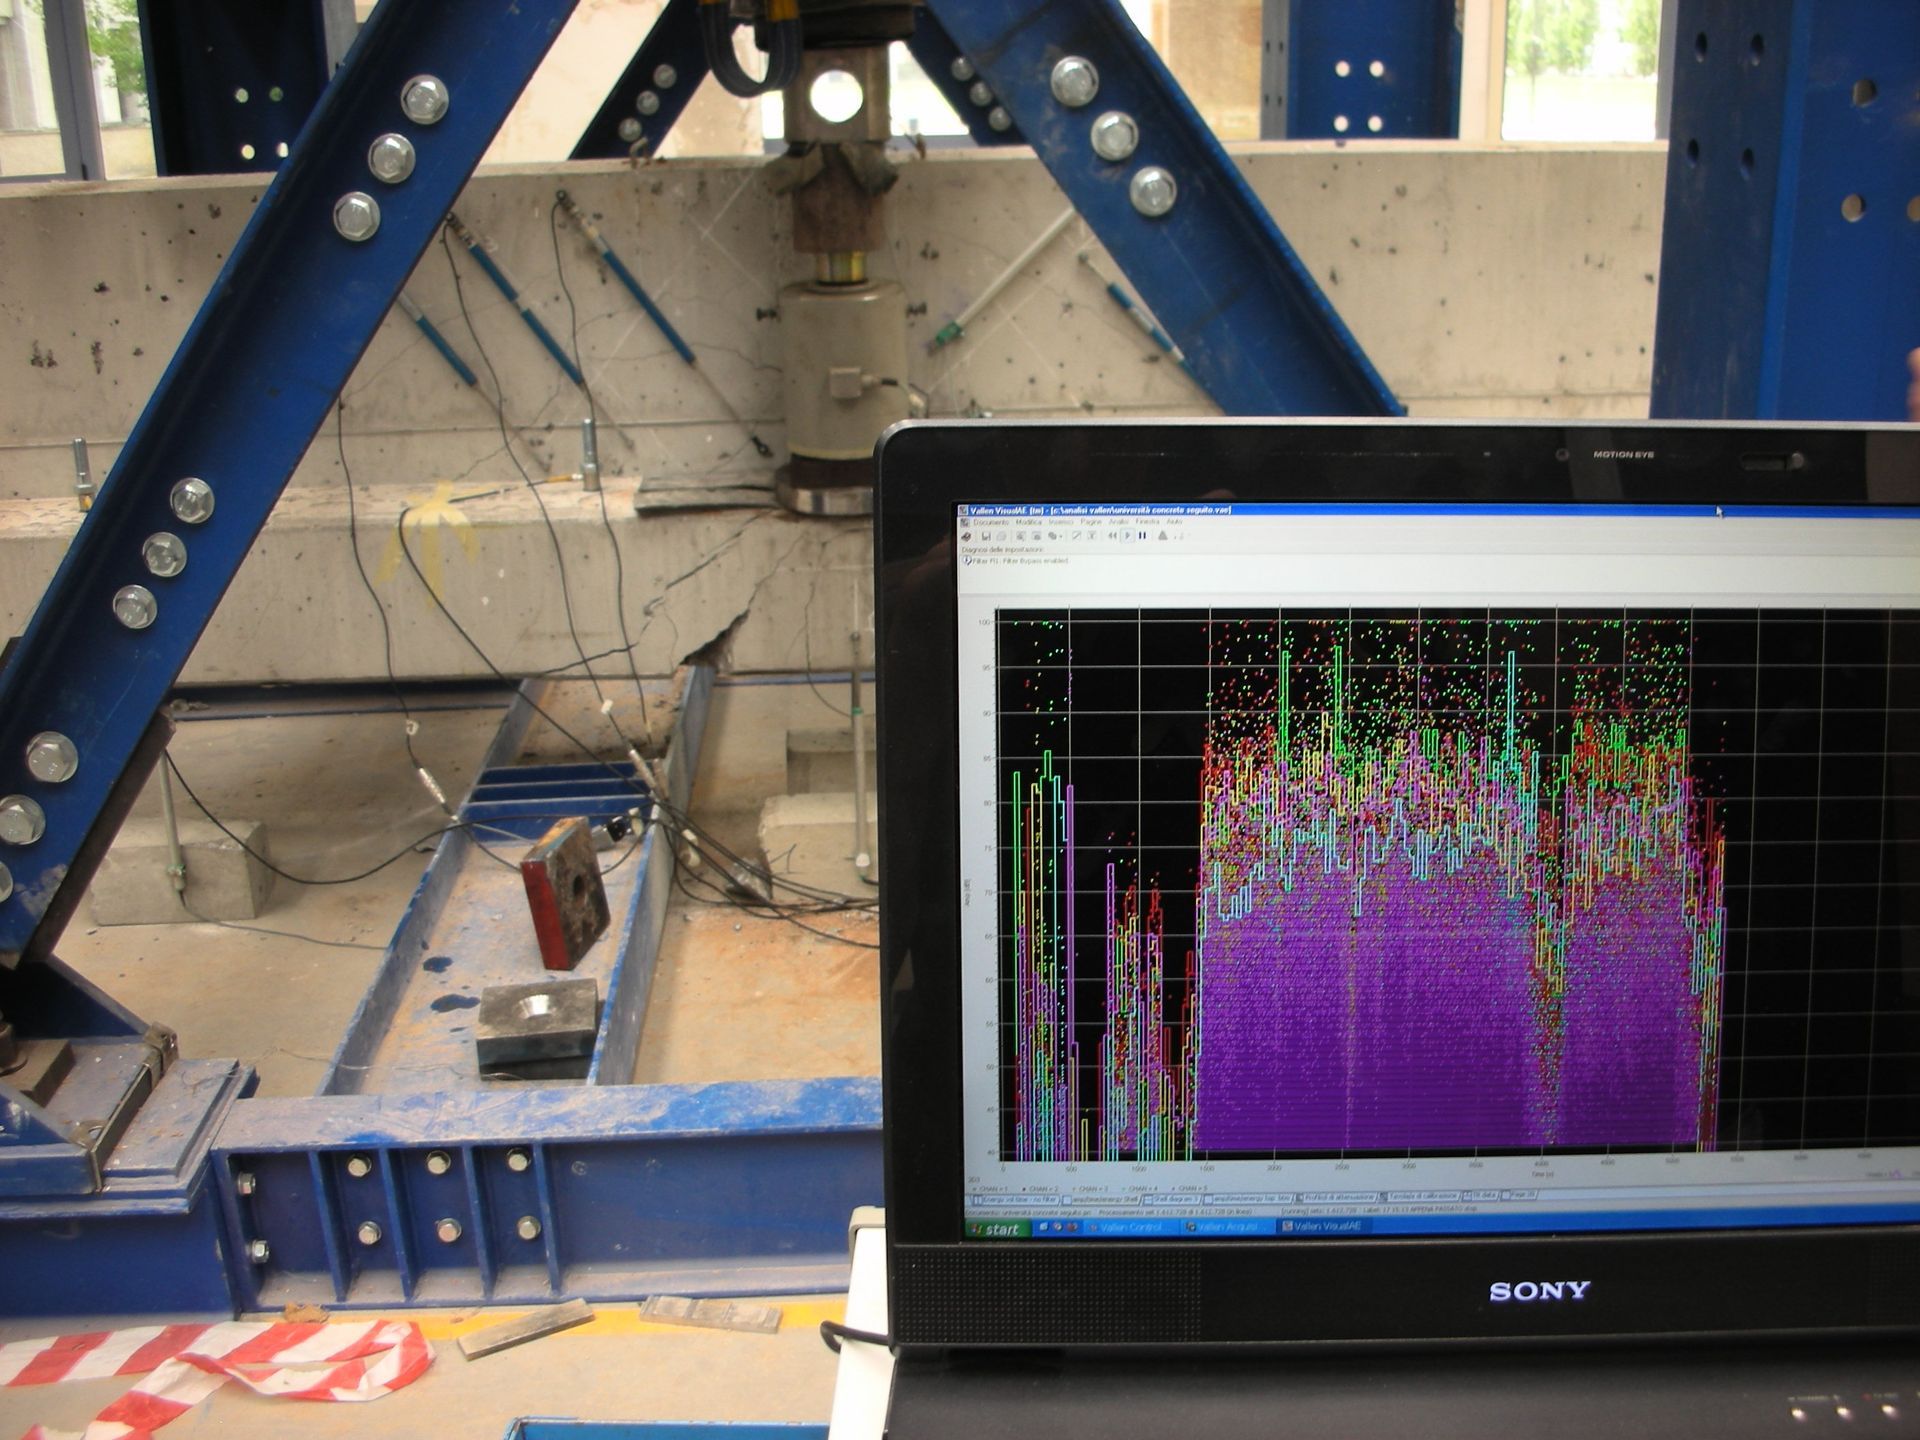This screenshot has width=1920, height=1440.
Task: Open the Pagine menu
Action: click(x=1090, y=522)
